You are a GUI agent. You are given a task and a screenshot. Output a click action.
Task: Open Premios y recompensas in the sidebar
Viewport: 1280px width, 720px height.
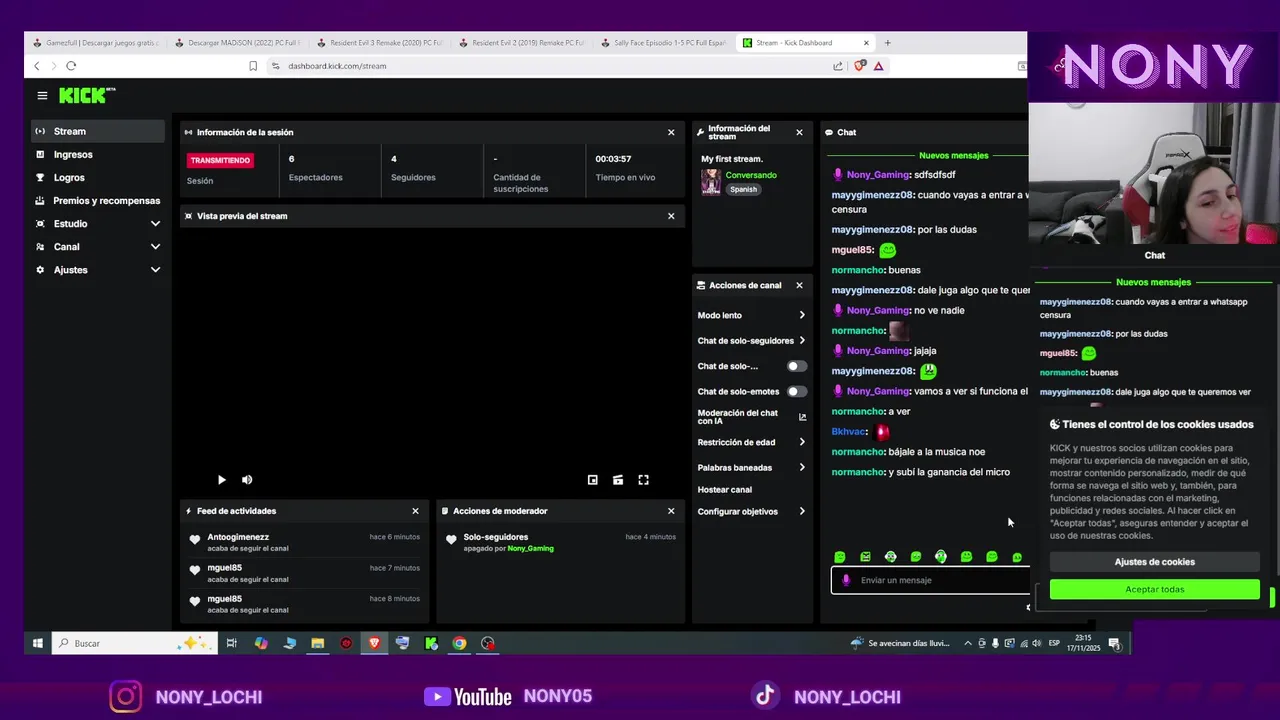97,200
